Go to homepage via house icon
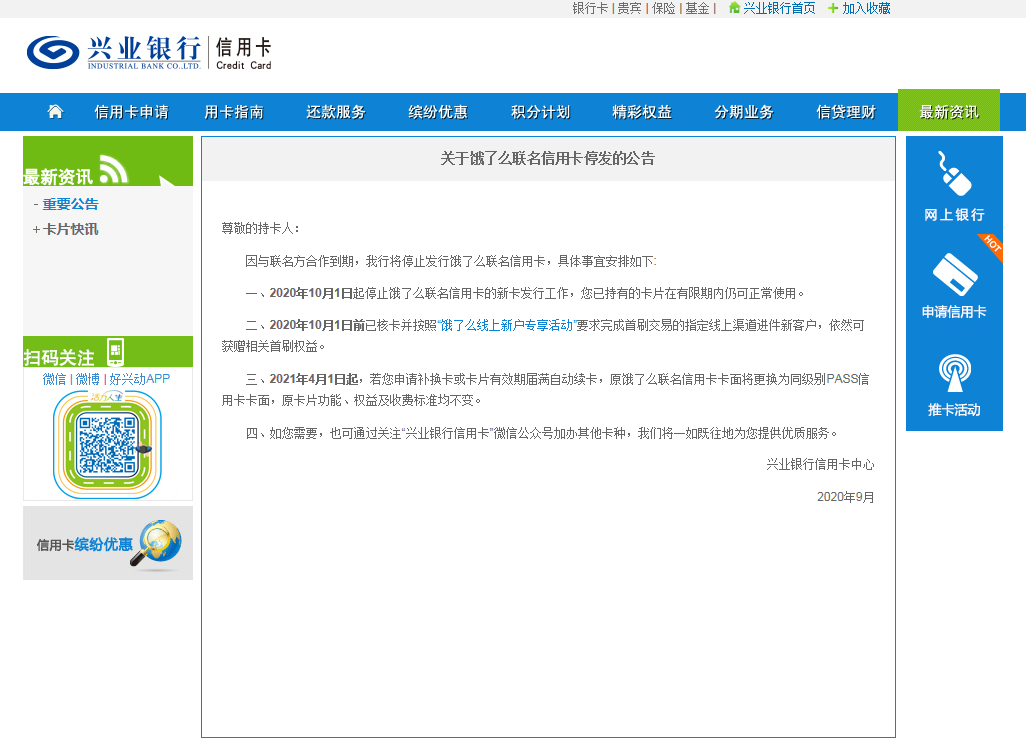1026x742 pixels. click(x=56, y=112)
